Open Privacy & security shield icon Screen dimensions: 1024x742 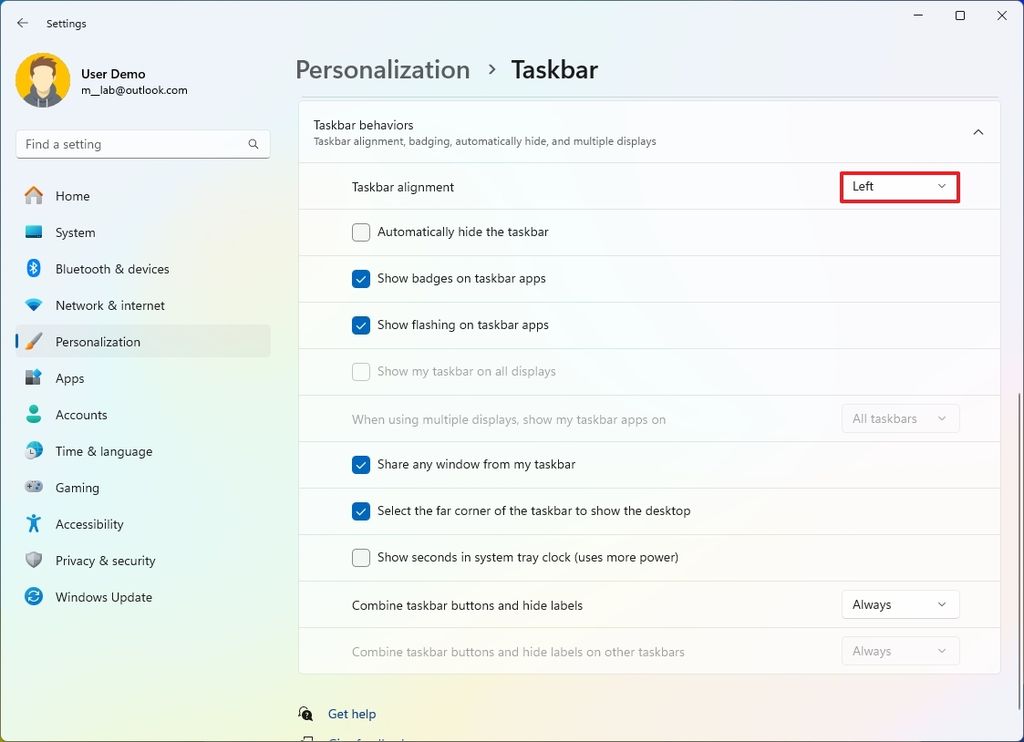click(34, 561)
